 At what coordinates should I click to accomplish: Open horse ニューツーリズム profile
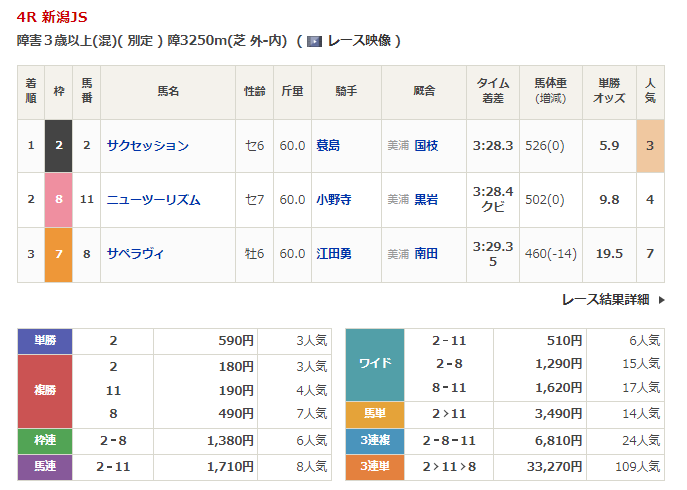pyautogui.click(x=154, y=200)
